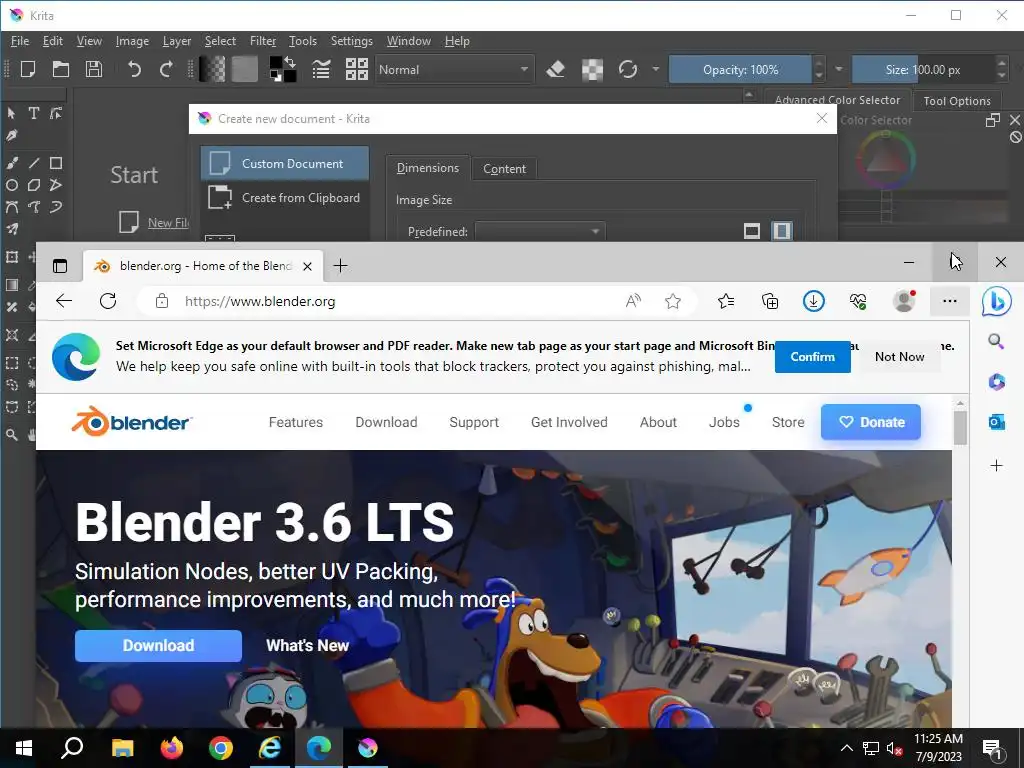
Task: Switch to the Tool Options docker tab
Action: click(957, 101)
